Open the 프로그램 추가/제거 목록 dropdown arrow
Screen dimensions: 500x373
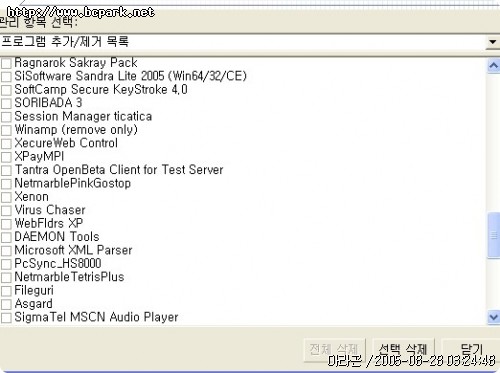click(x=492, y=42)
